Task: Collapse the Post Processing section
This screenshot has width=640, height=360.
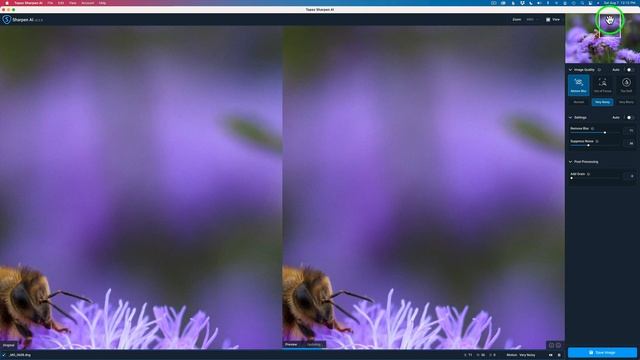Action: pyautogui.click(x=571, y=162)
